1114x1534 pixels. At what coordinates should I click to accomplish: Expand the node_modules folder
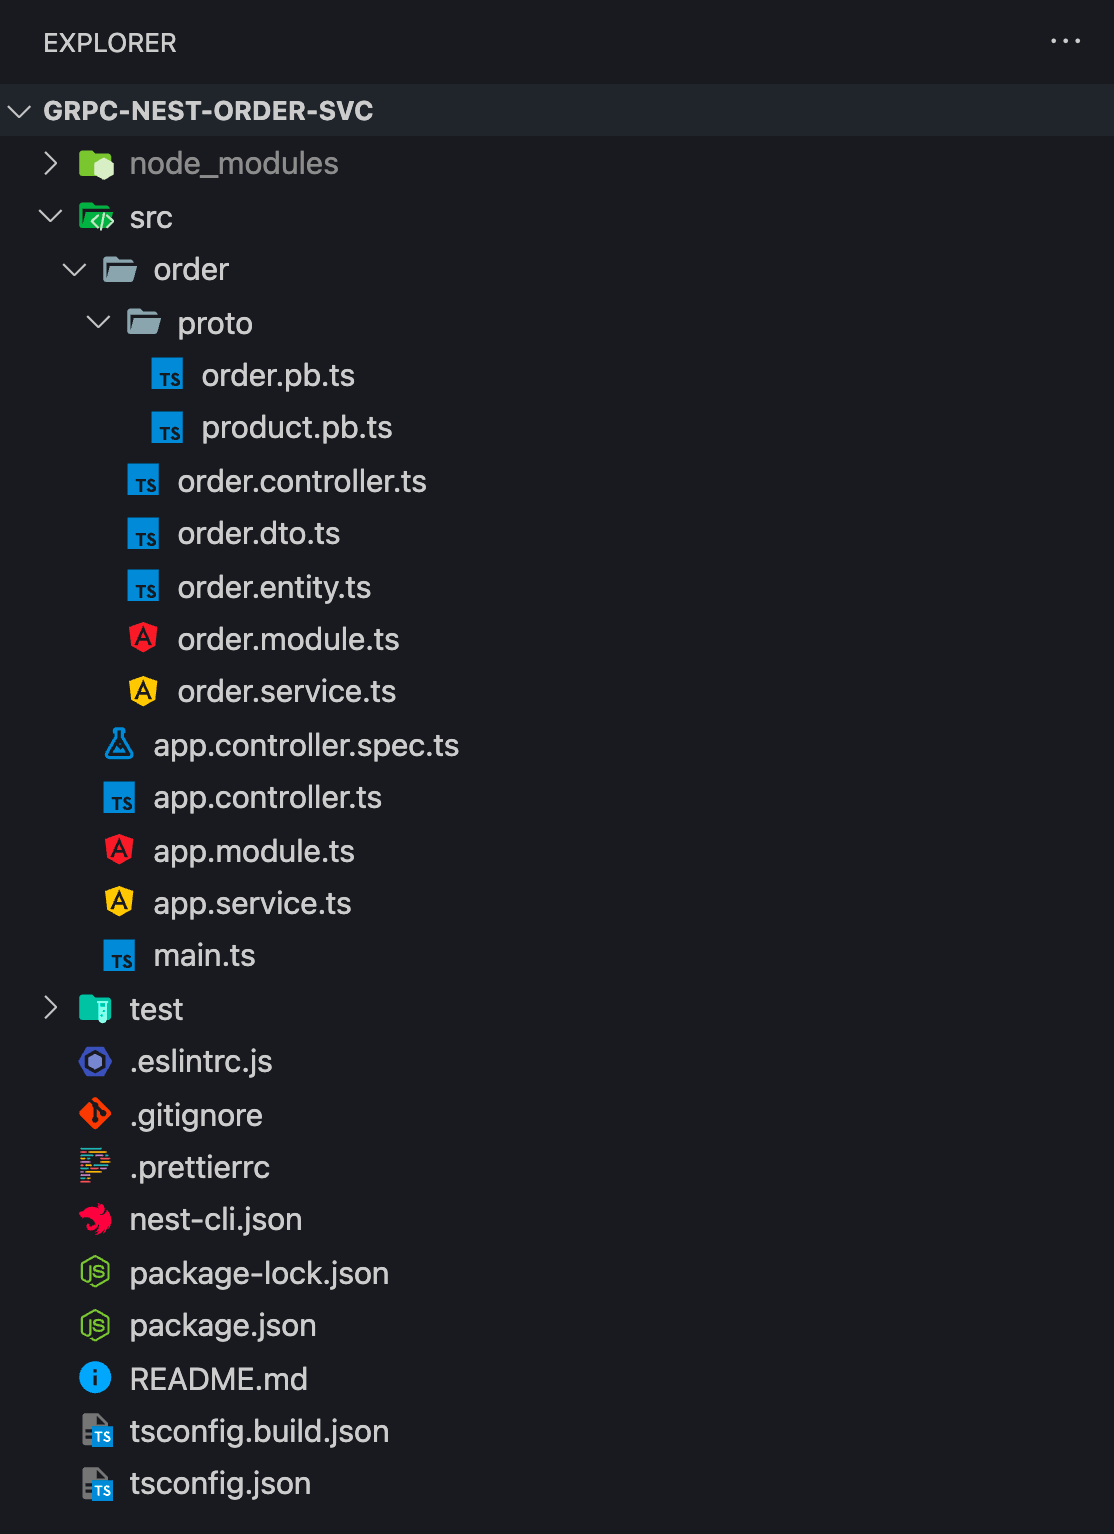[x=51, y=163]
